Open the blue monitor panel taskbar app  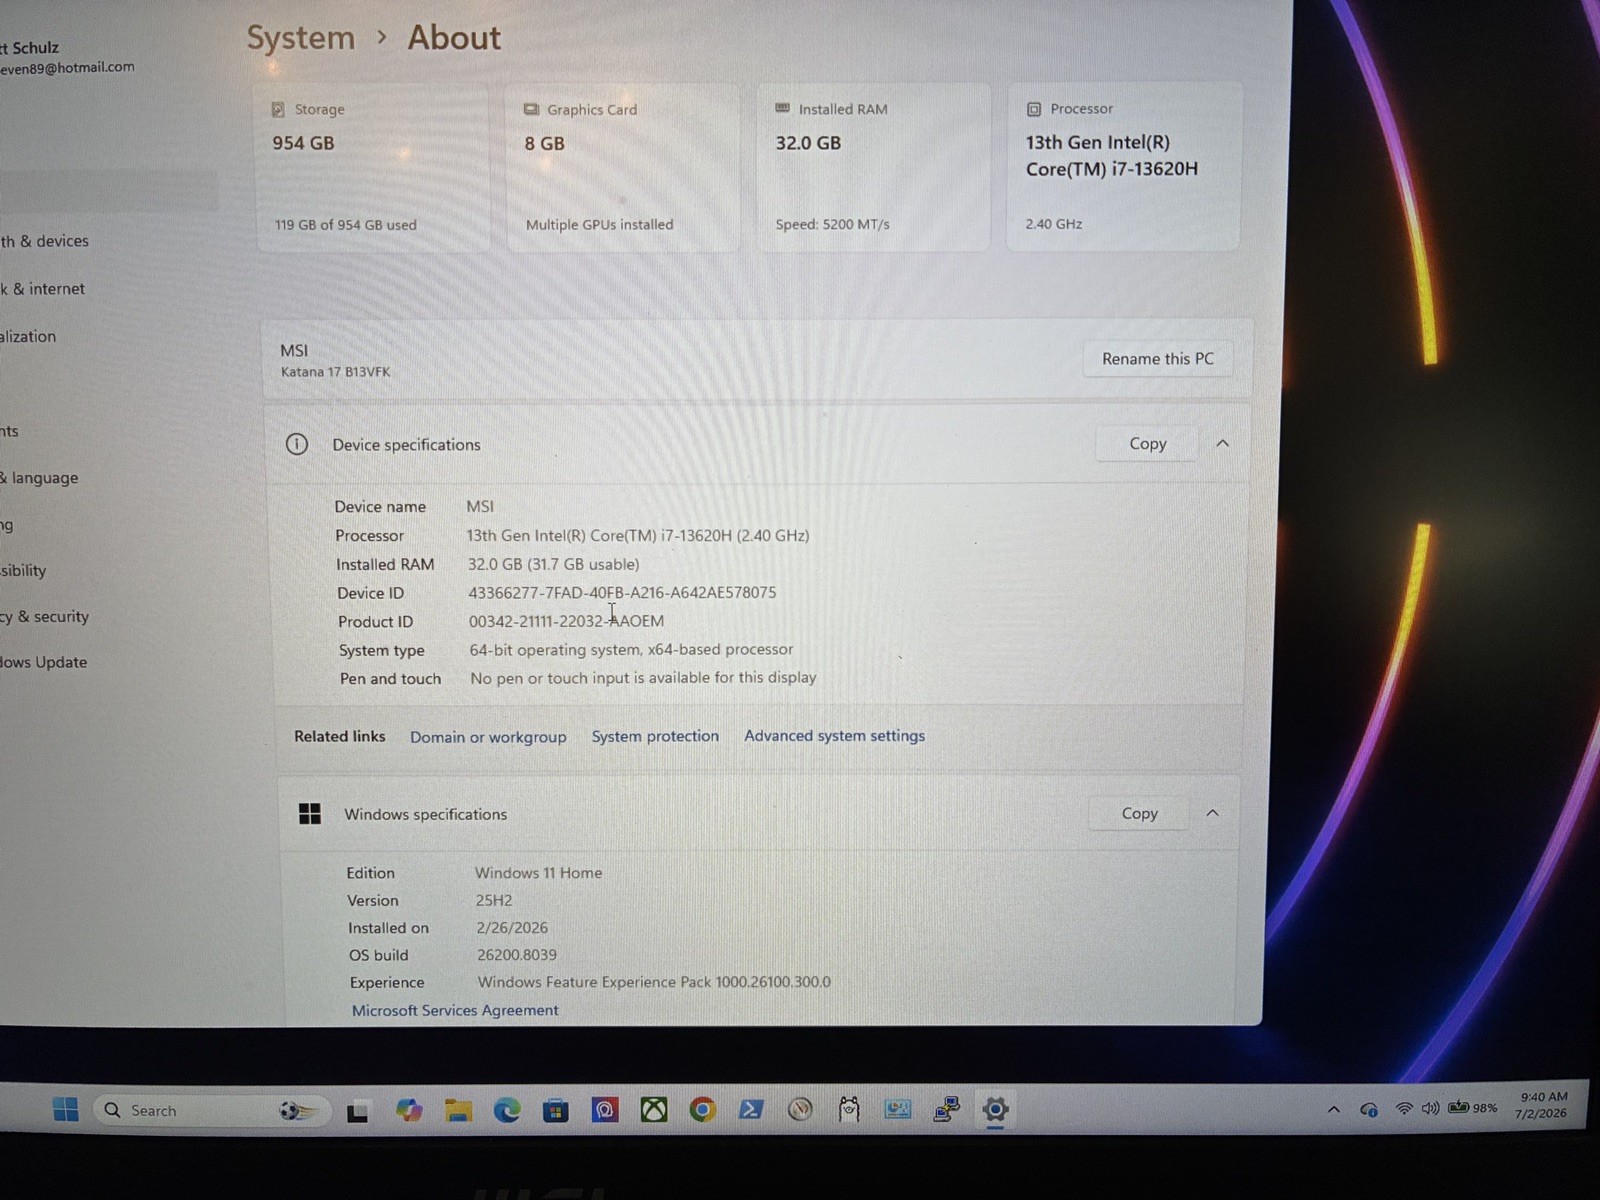click(x=898, y=1108)
